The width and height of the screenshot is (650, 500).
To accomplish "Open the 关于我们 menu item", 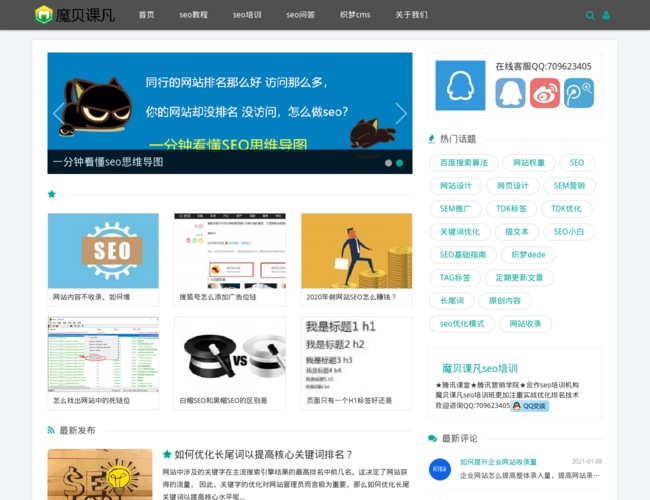I will tap(411, 15).
